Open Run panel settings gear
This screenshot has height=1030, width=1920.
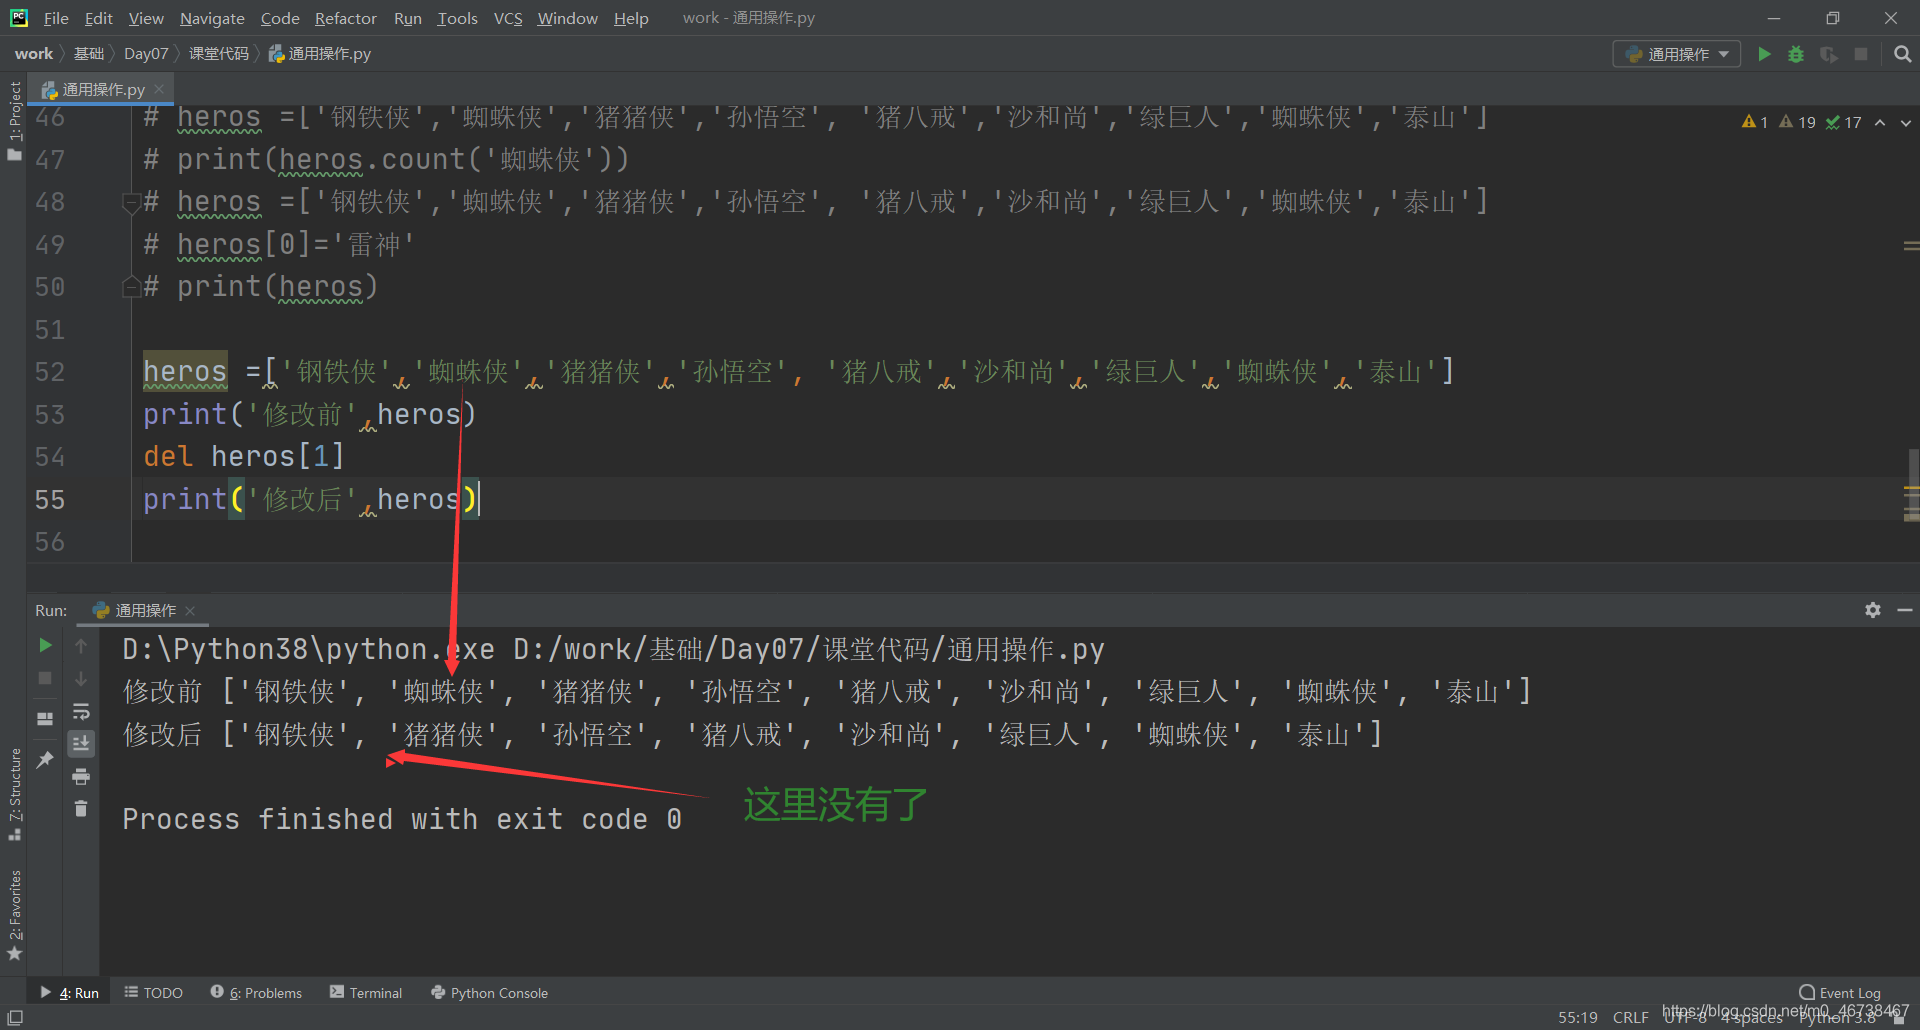[1873, 610]
